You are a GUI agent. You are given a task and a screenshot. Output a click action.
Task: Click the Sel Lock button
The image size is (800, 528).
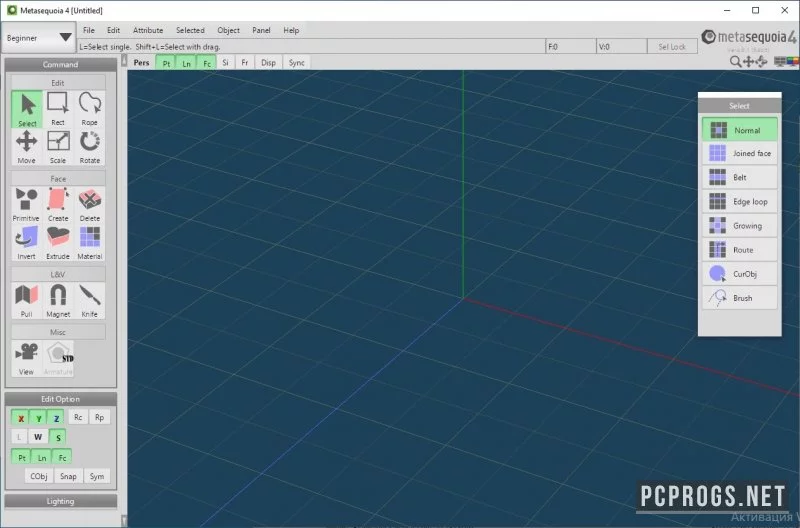click(x=672, y=46)
